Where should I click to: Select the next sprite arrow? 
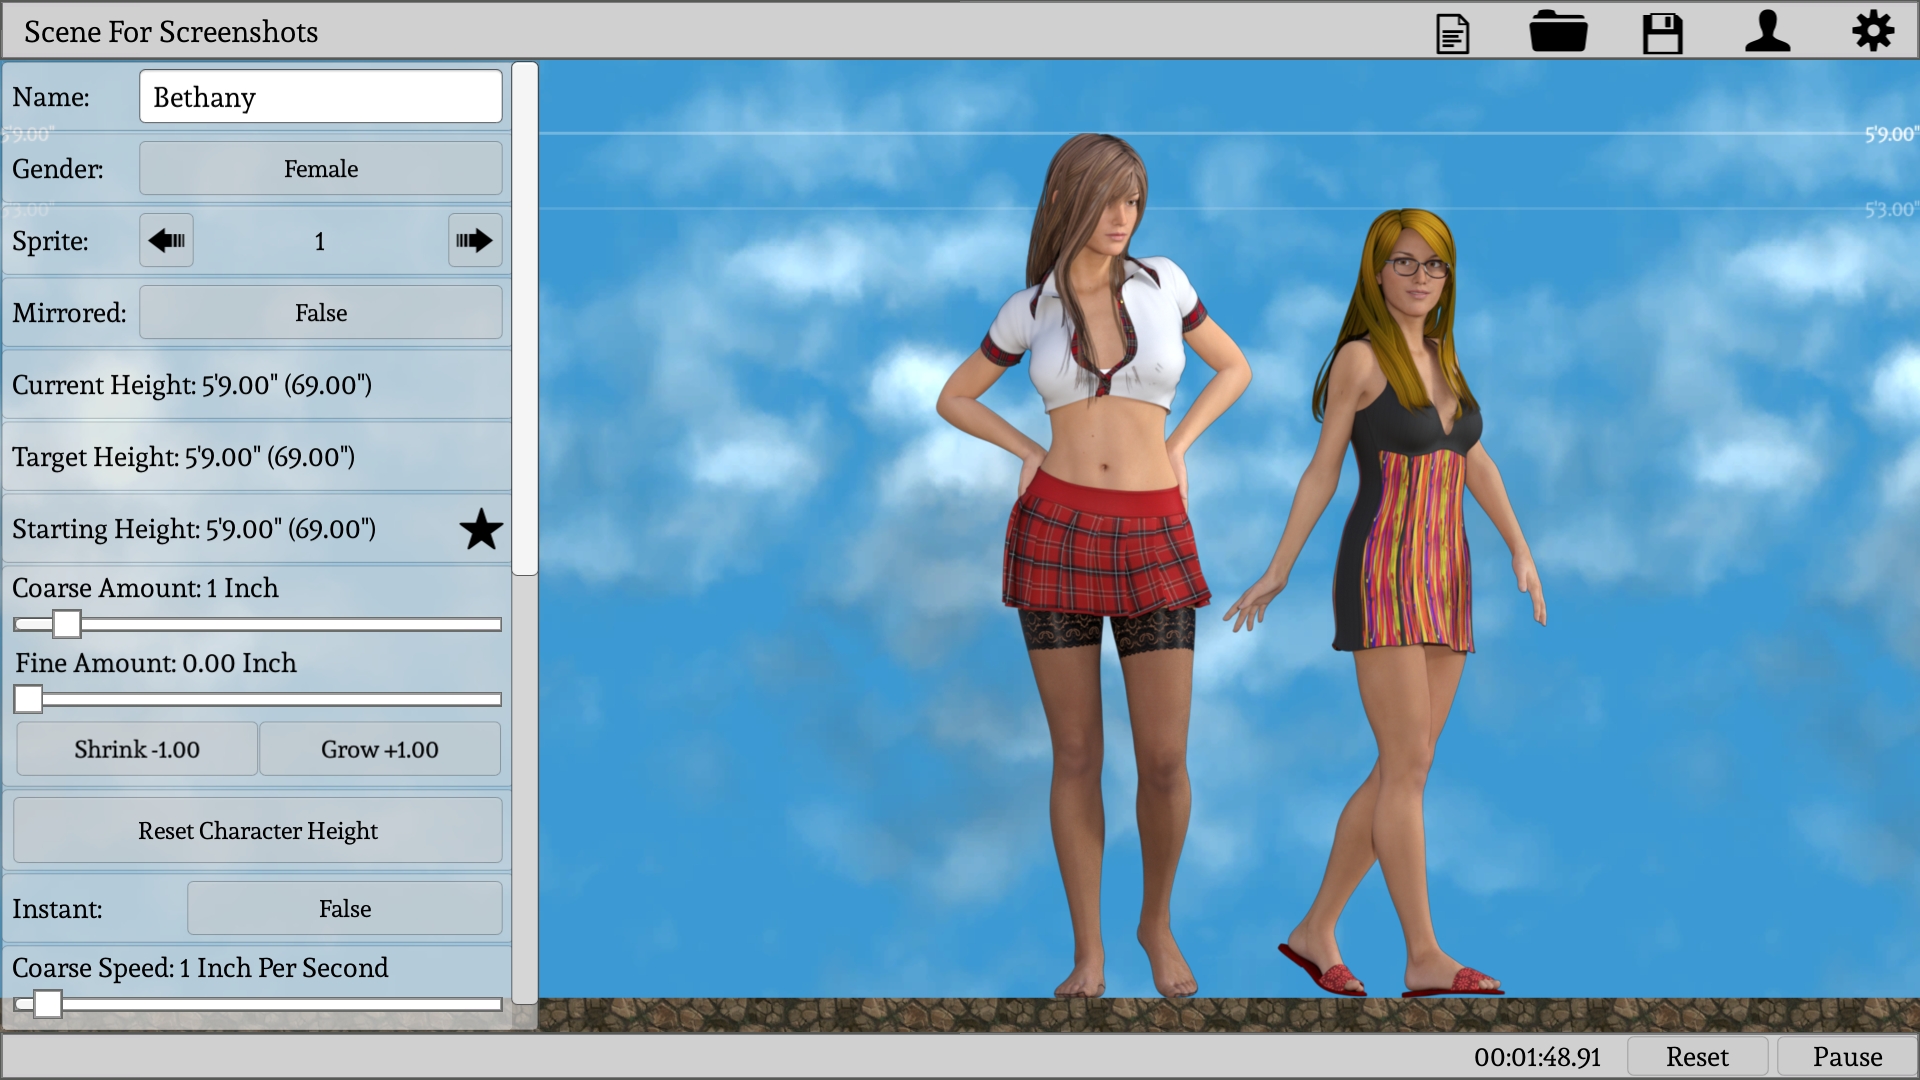[475, 240]
